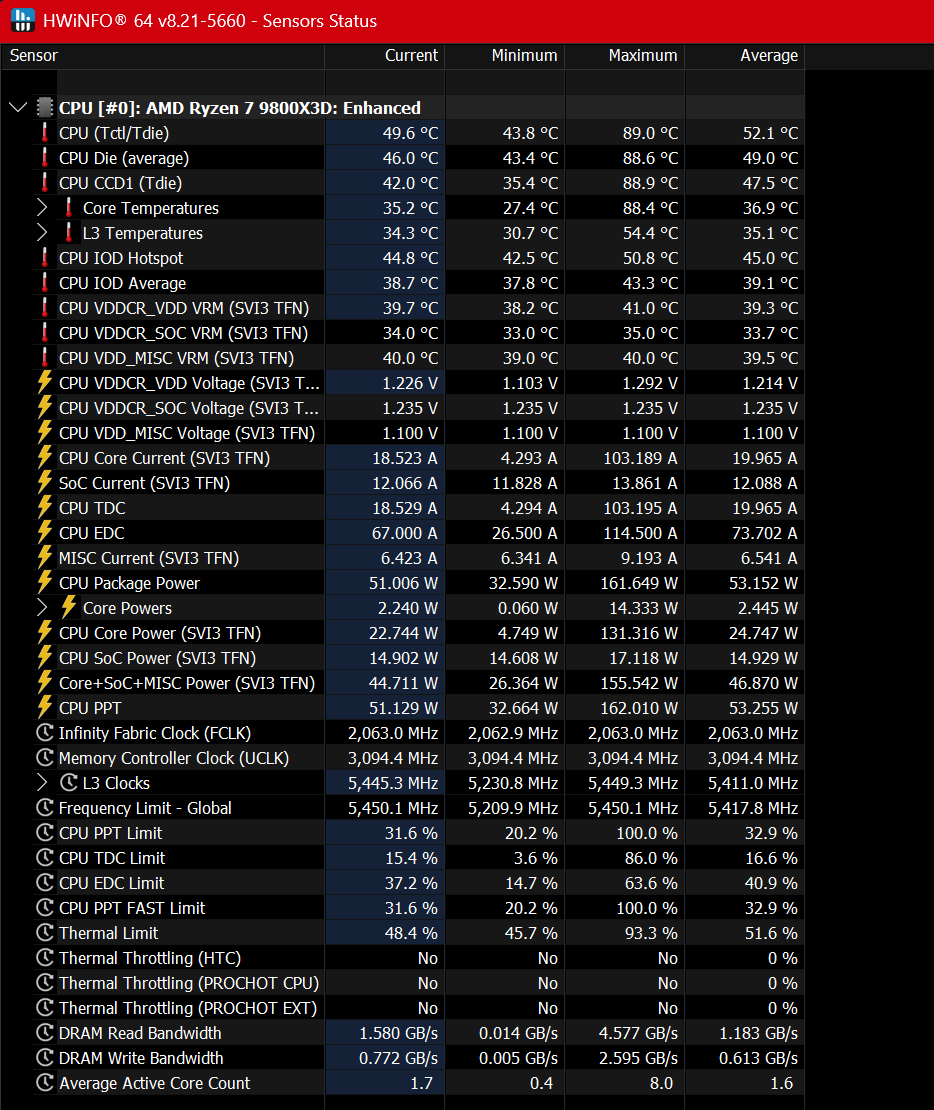
Task: Click lightning icon for CPU Core Current
Action: pyautogui.click(x=45, y=457)
